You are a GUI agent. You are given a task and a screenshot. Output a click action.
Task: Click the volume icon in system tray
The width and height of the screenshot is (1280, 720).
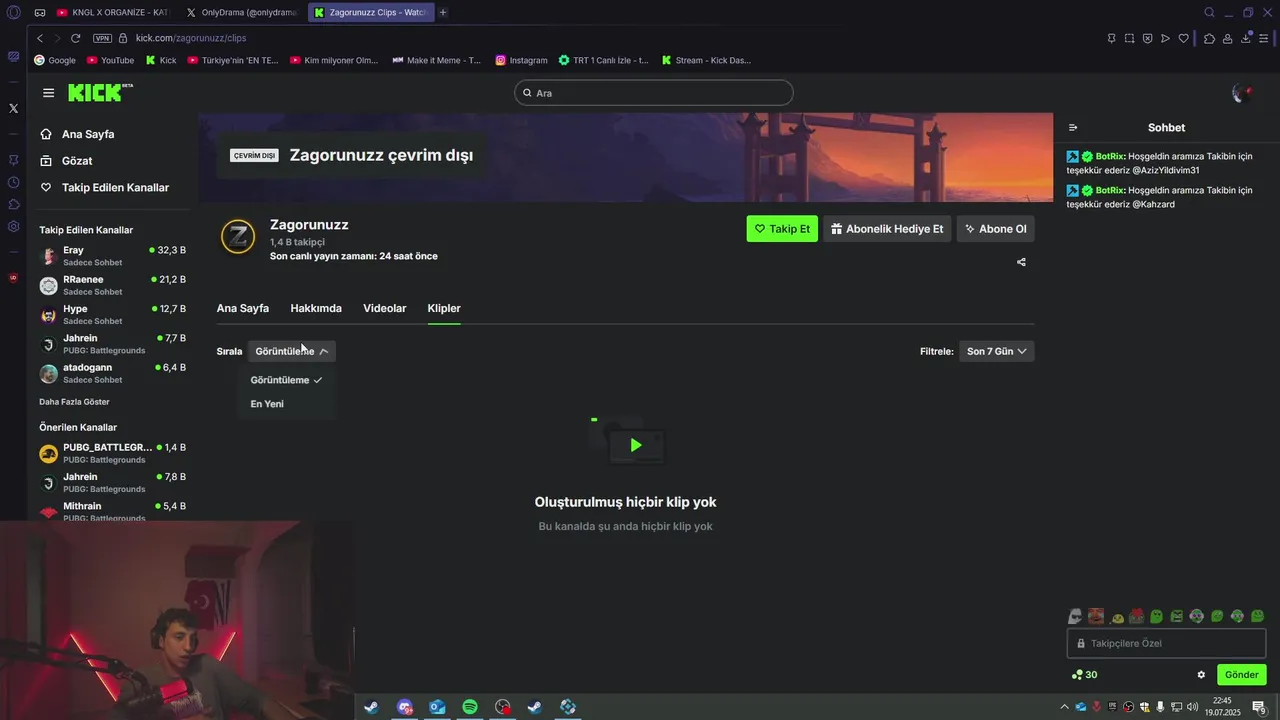[1193, 707]
